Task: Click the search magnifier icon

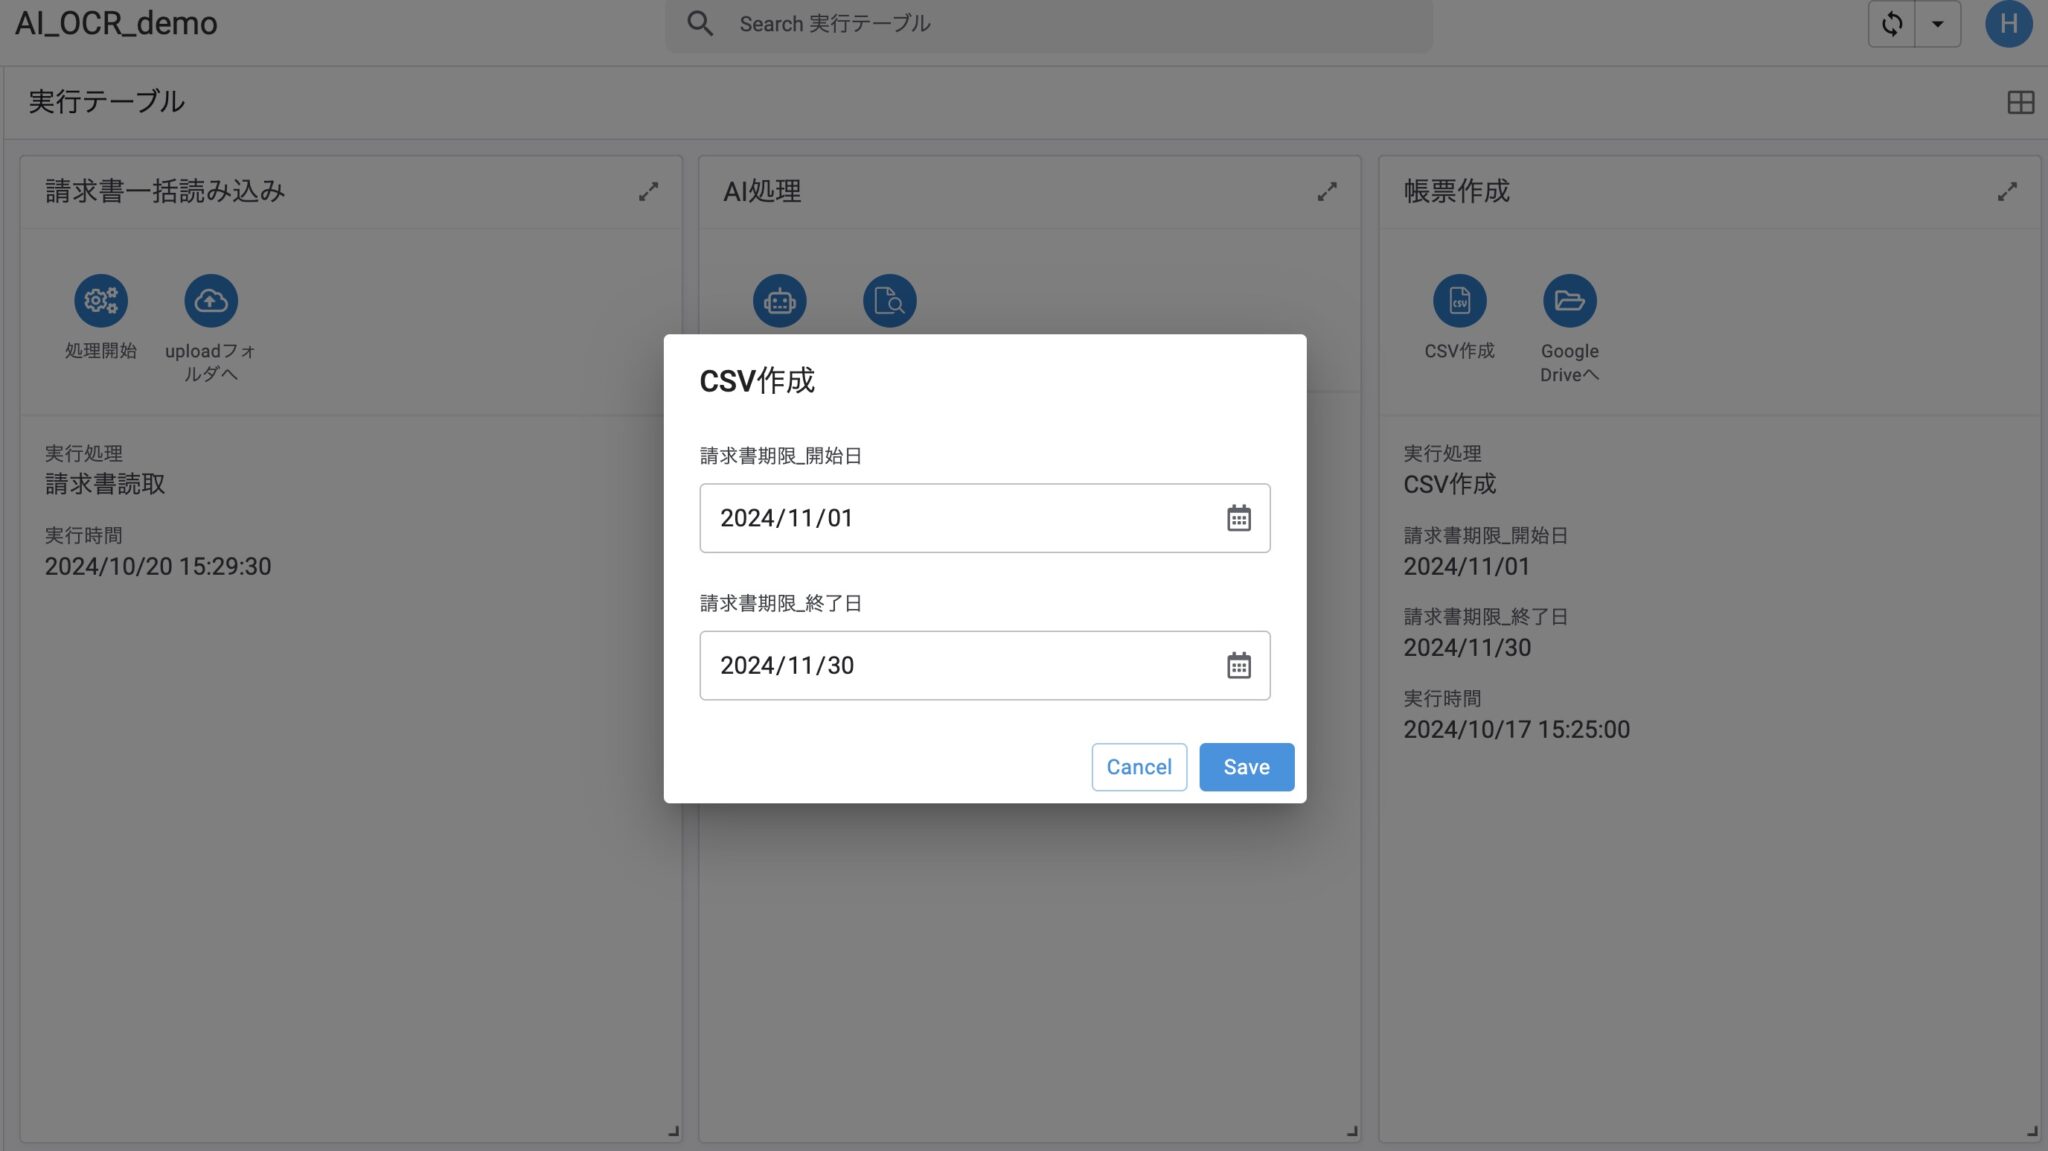Action: coord(700,22)
